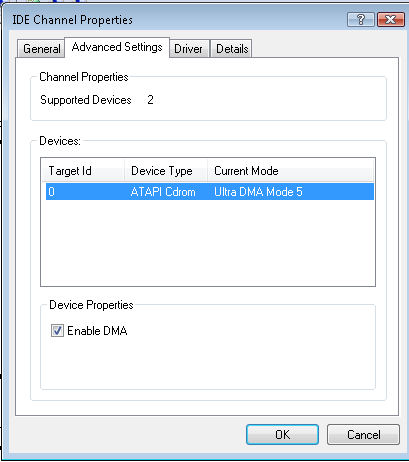409x462 pixels.
Task: Click the Supported Devices label
Action: point(86,100)
